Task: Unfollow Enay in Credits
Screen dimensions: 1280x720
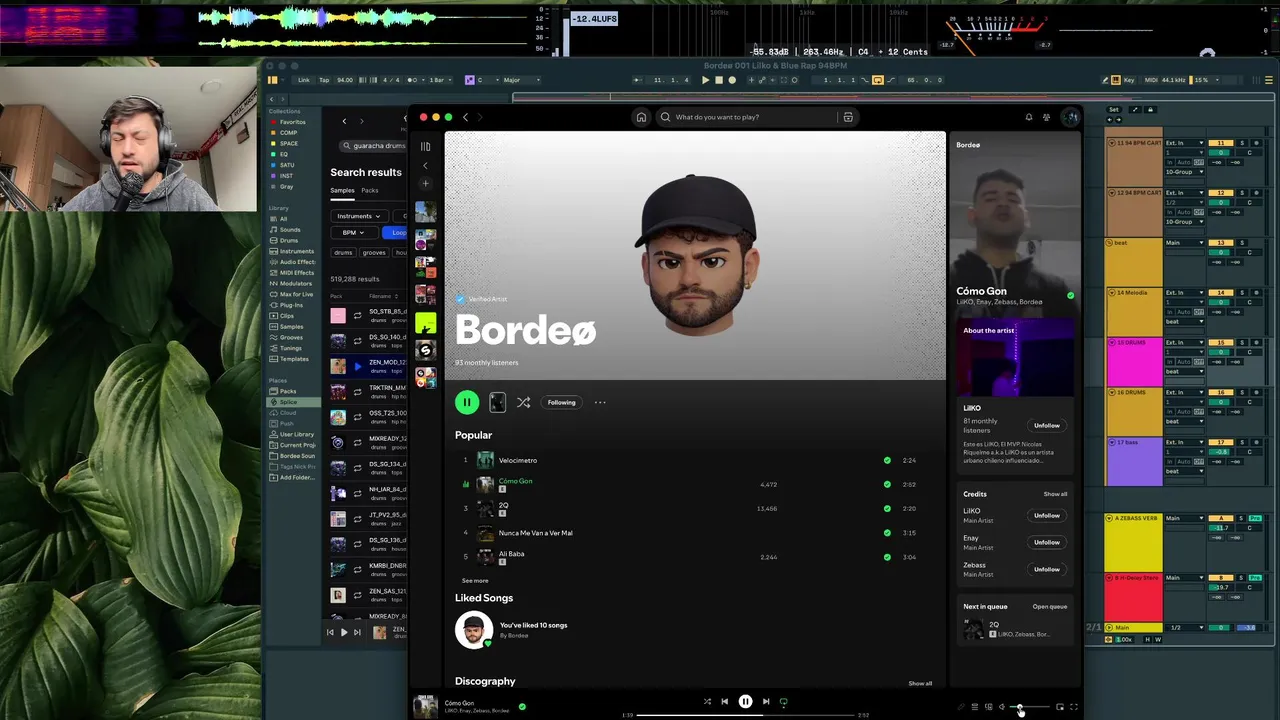Action: [1047, 542]
